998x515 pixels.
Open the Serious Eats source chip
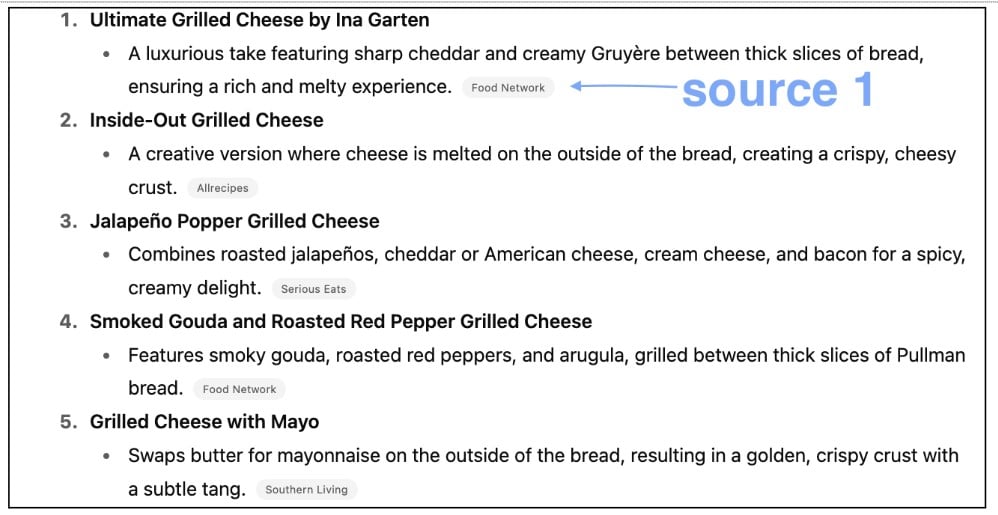[x=313, y=289]
